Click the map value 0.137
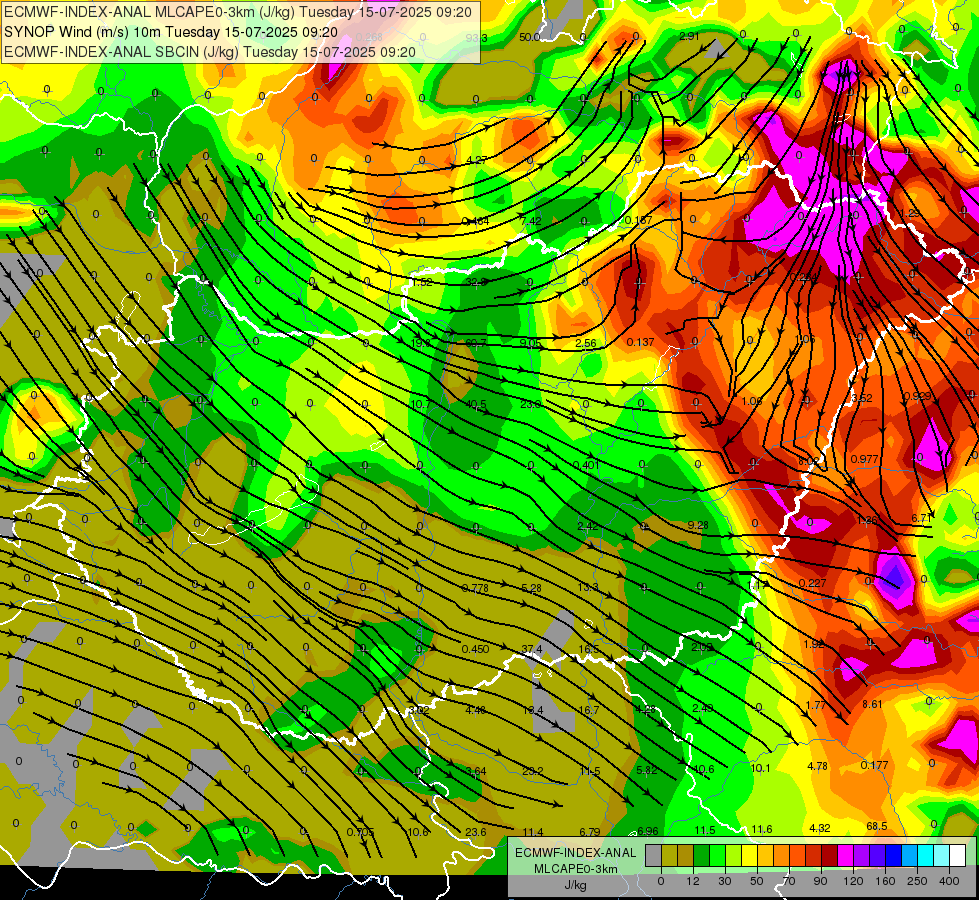Viewport: 979px width, 900px height. (x=640, y=342)
